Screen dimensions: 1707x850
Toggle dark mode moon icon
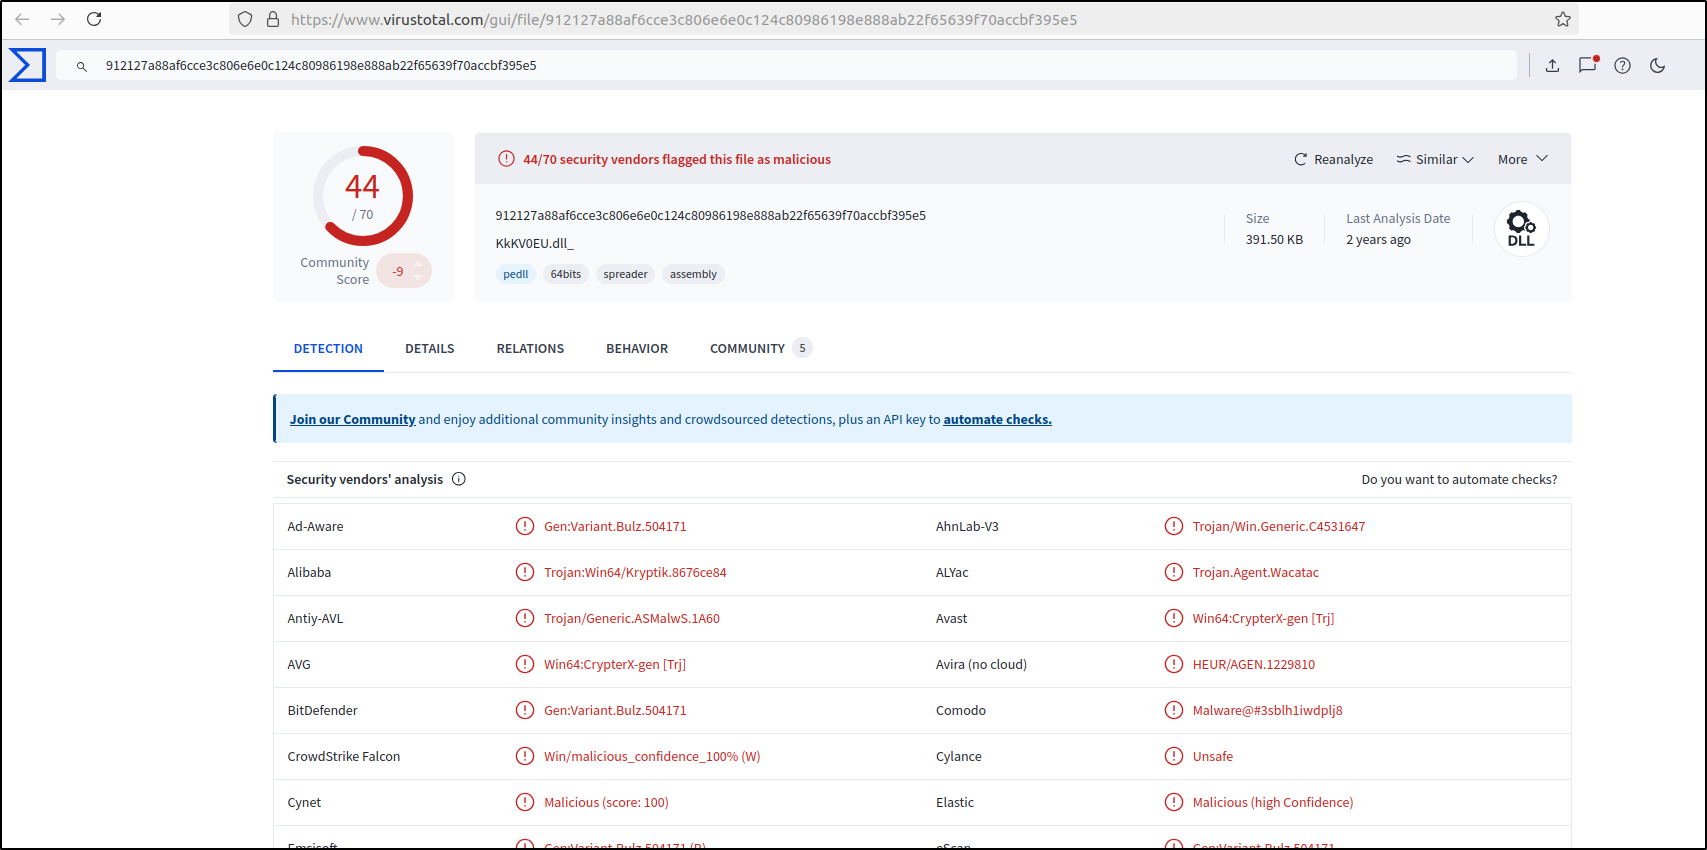point(1657,66)
